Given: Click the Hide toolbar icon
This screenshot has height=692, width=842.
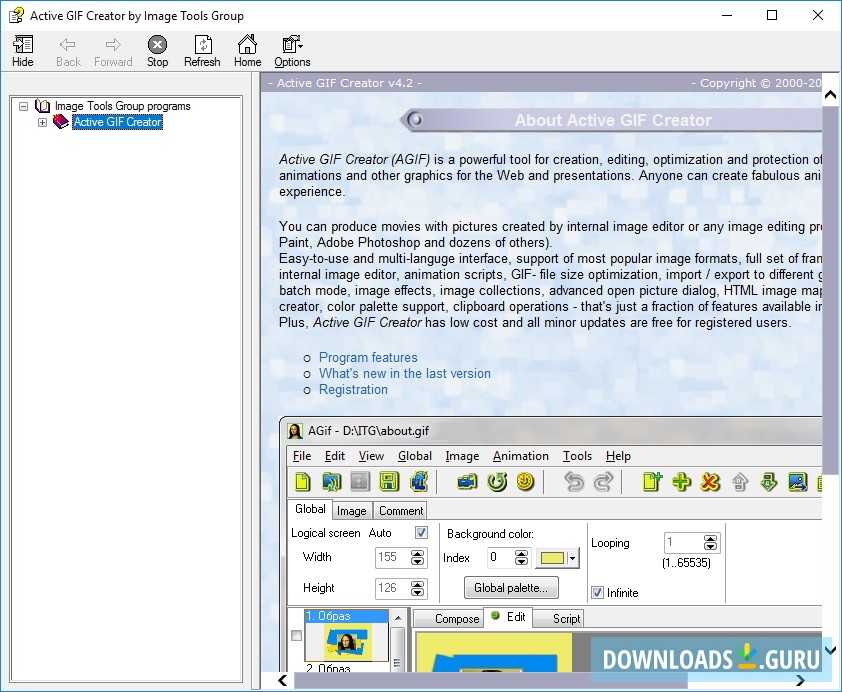Looking at the screenshot, I should pos(22,45).
